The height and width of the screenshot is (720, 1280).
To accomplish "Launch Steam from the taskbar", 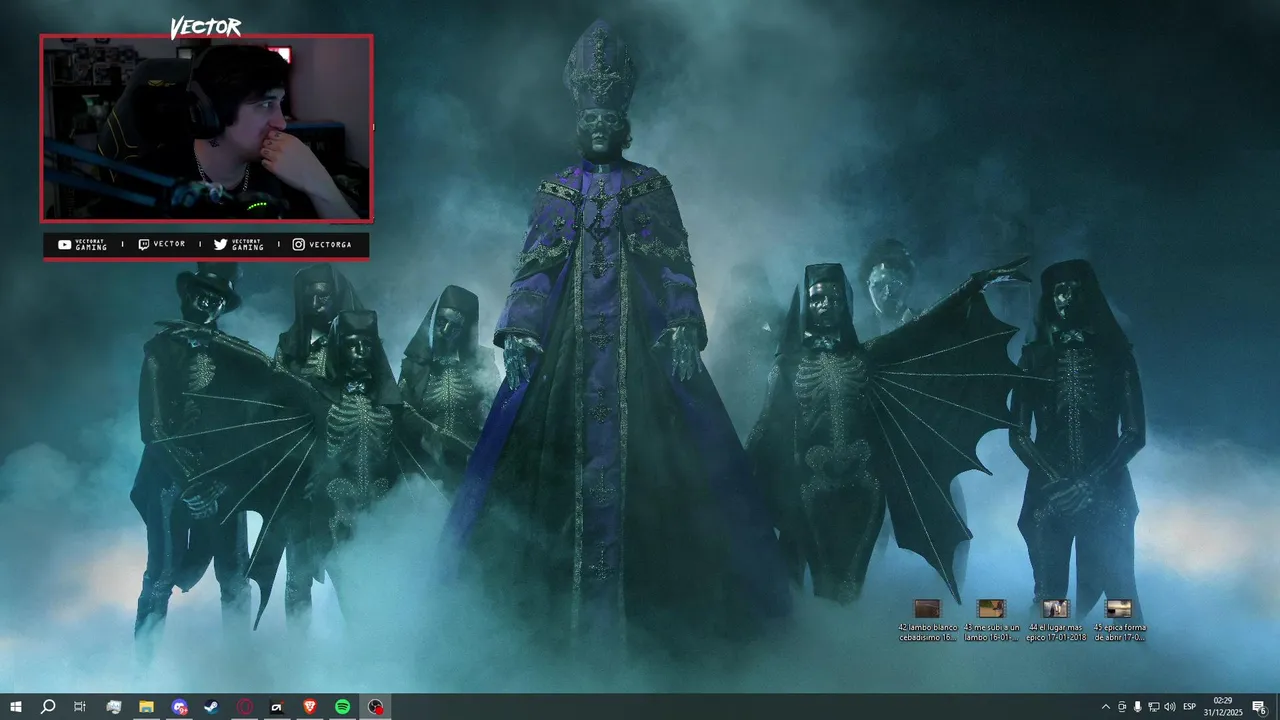I will [x=212, y=707].
